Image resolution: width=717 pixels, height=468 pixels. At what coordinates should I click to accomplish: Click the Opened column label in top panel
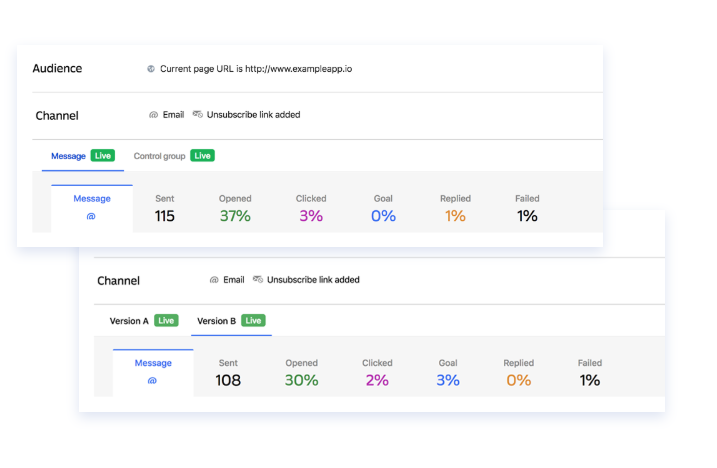tap(235, 199)
